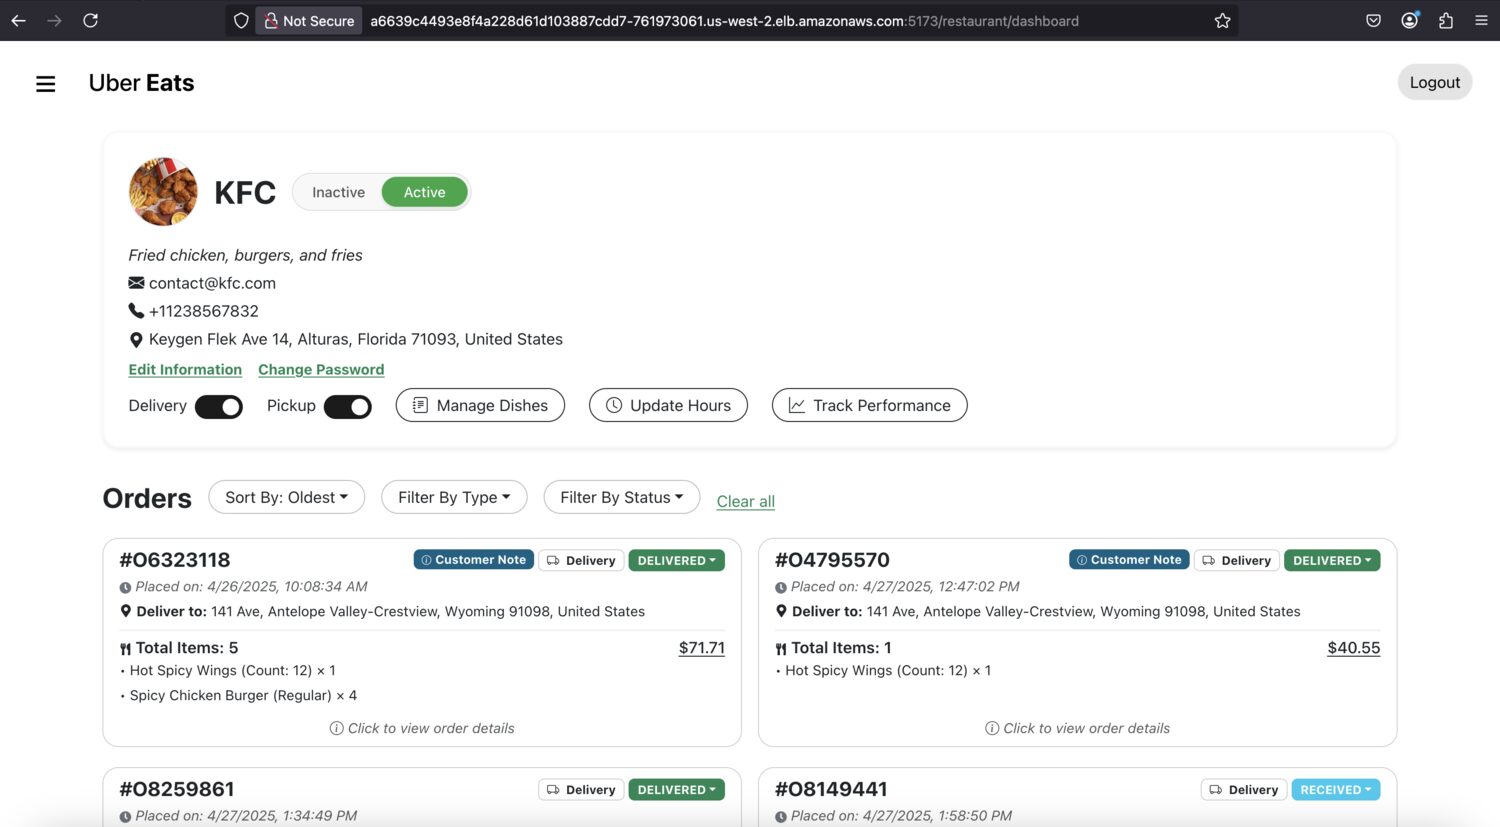This screenshot has width=1500, height=827.
Task: Click the Uber Eats title
Action: click(x=142, y=83)
